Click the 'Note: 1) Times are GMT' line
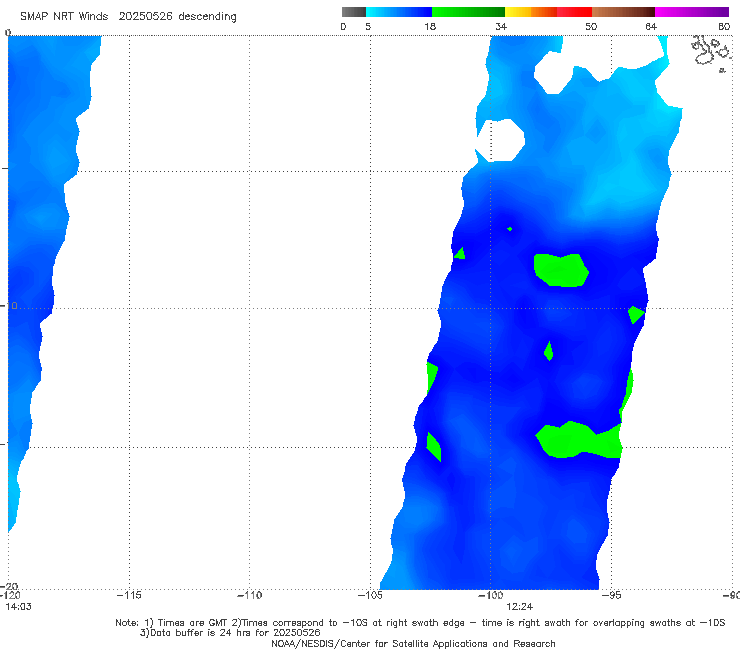 tap(420, 623)
